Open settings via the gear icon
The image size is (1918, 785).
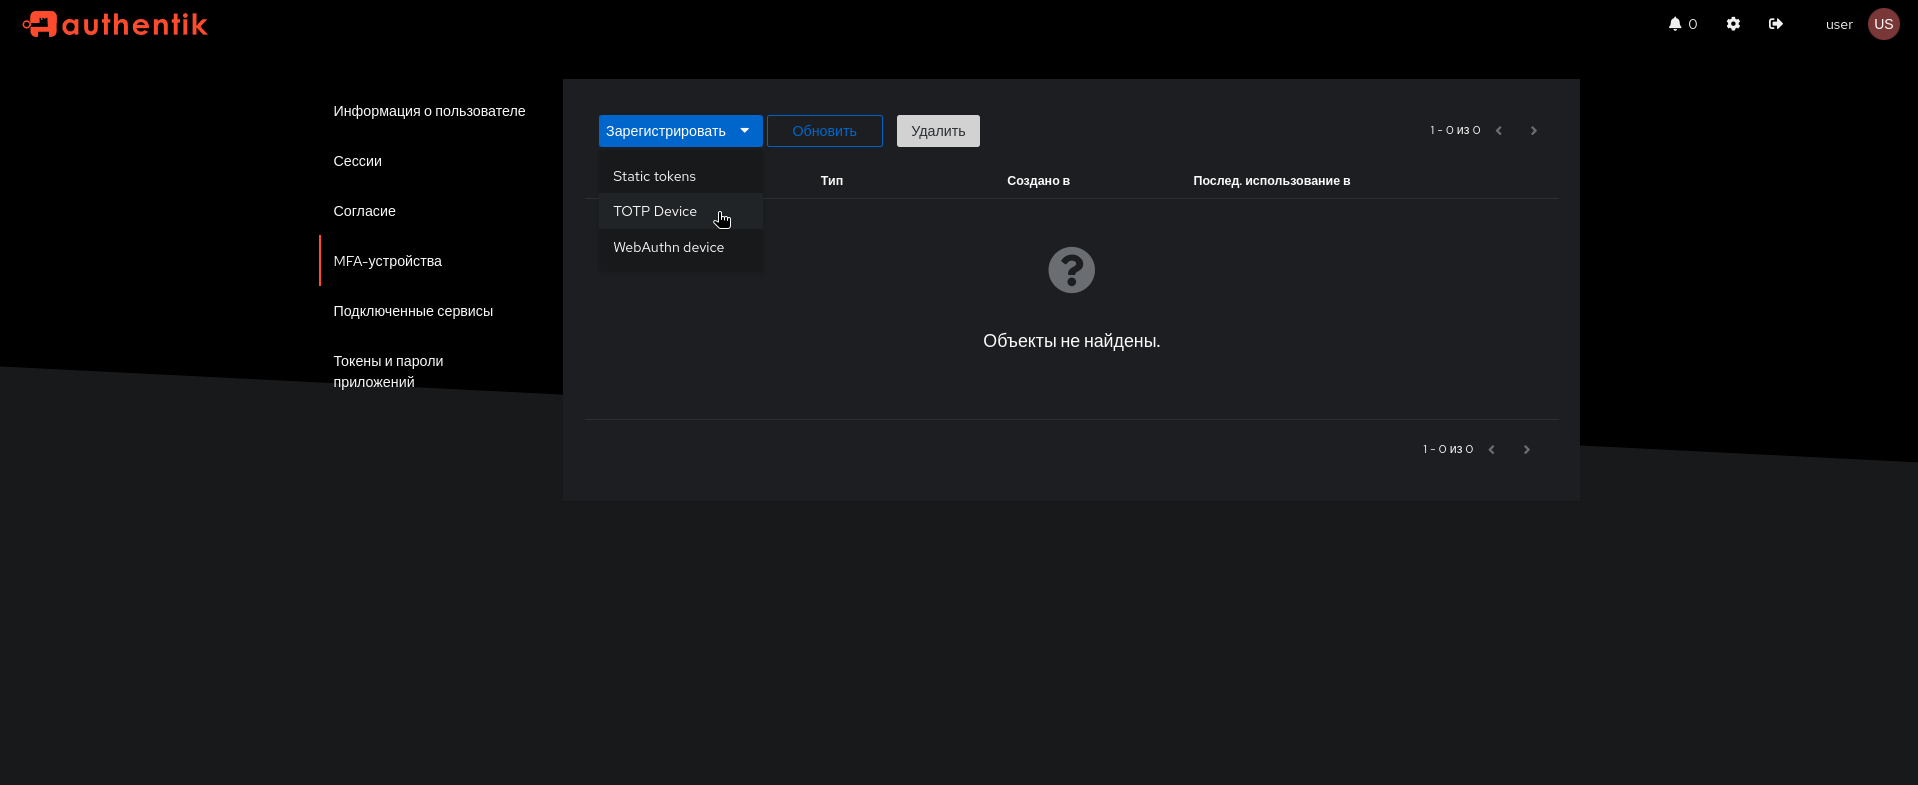[1733, 24]
